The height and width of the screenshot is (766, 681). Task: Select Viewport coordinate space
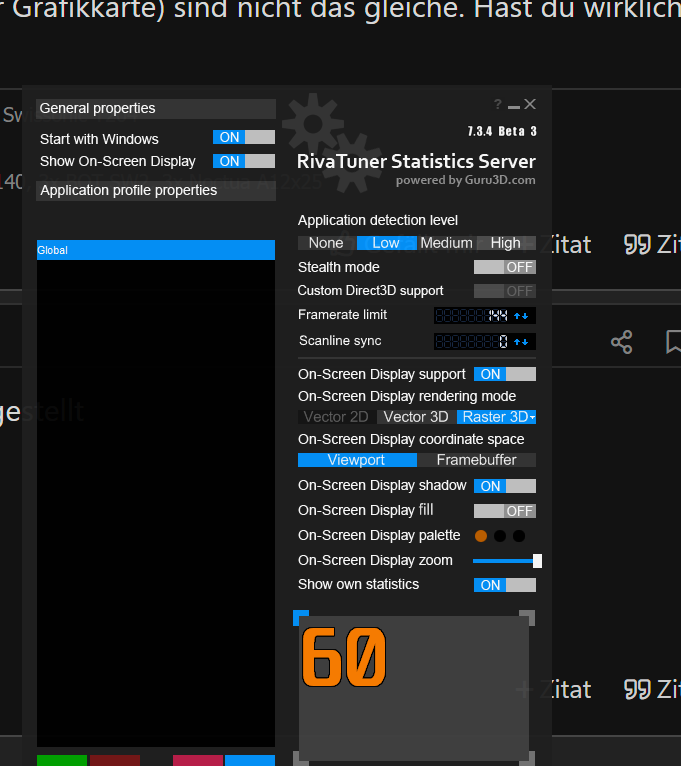[x=357, y=460]
